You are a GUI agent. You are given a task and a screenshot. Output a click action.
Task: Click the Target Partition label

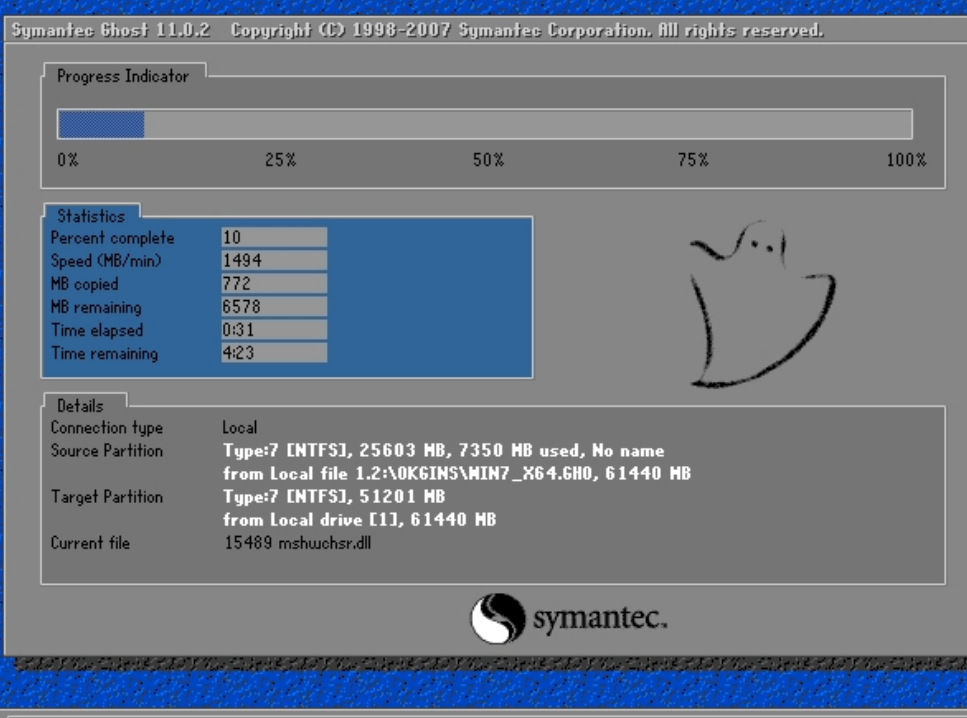tap(107, 497)
